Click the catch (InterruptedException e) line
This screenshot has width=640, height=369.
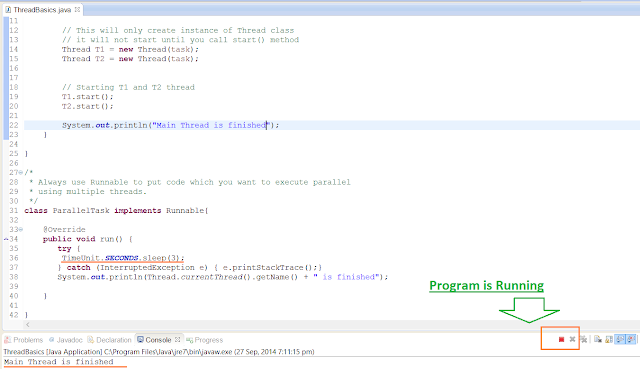190,267
